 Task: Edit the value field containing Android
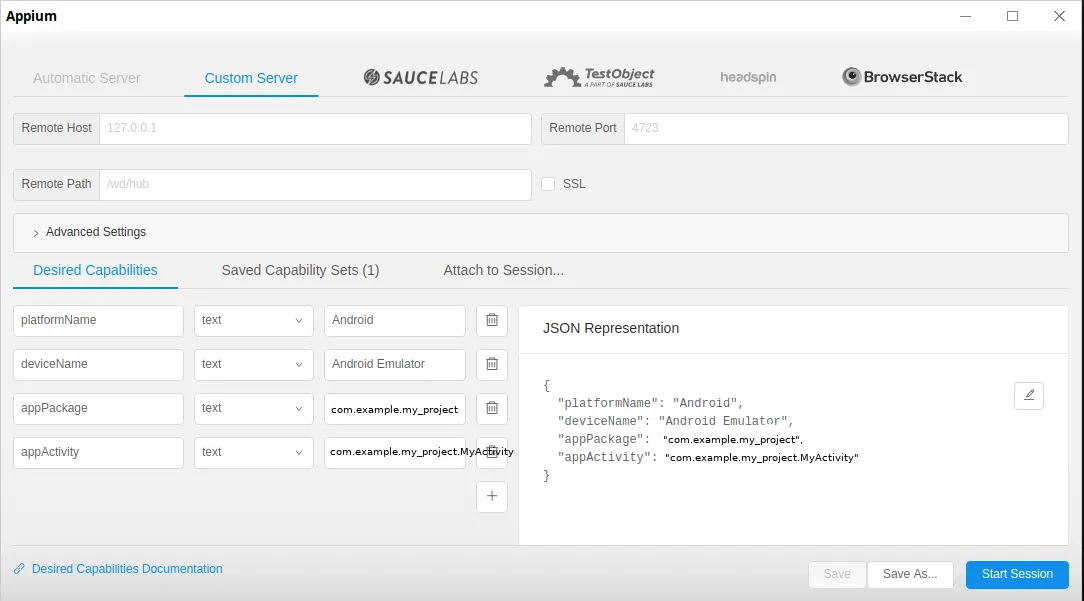click(395, 320)
